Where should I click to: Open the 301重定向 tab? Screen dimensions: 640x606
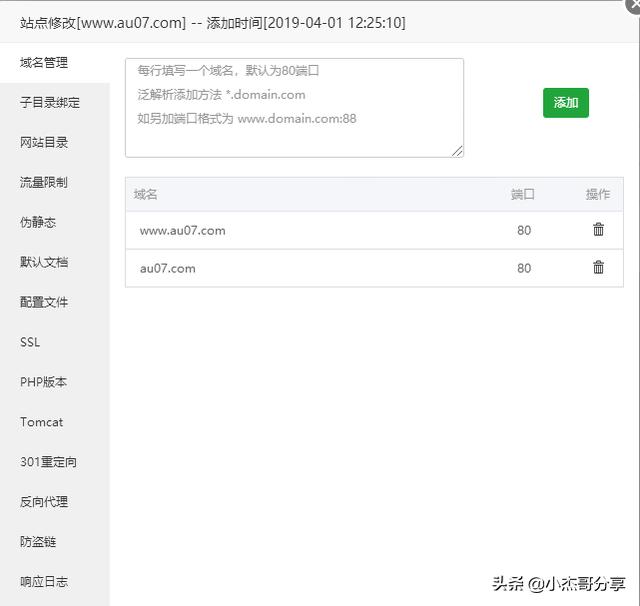pyautogui.click(x=55, y=462)
